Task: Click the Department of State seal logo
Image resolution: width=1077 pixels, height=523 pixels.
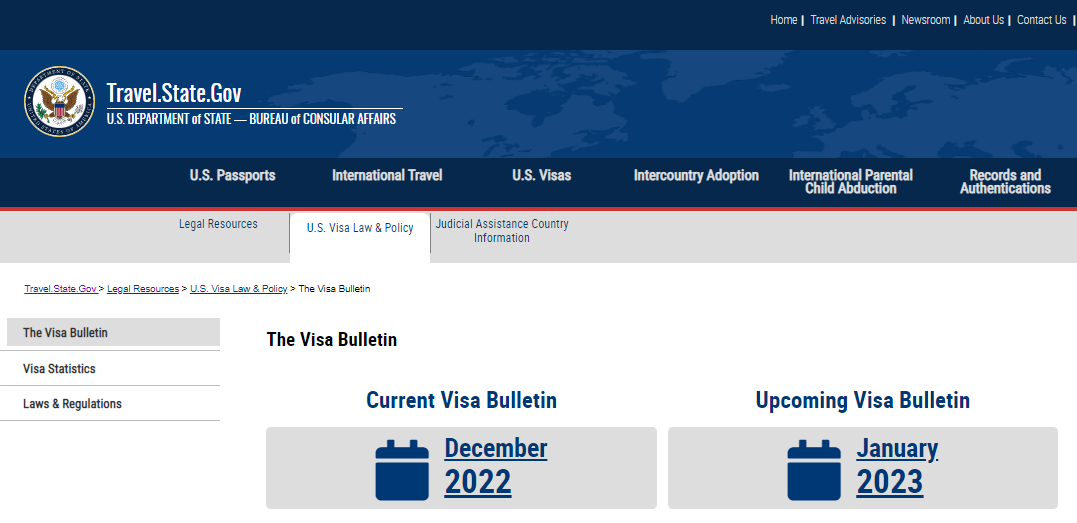Action: 59,102
